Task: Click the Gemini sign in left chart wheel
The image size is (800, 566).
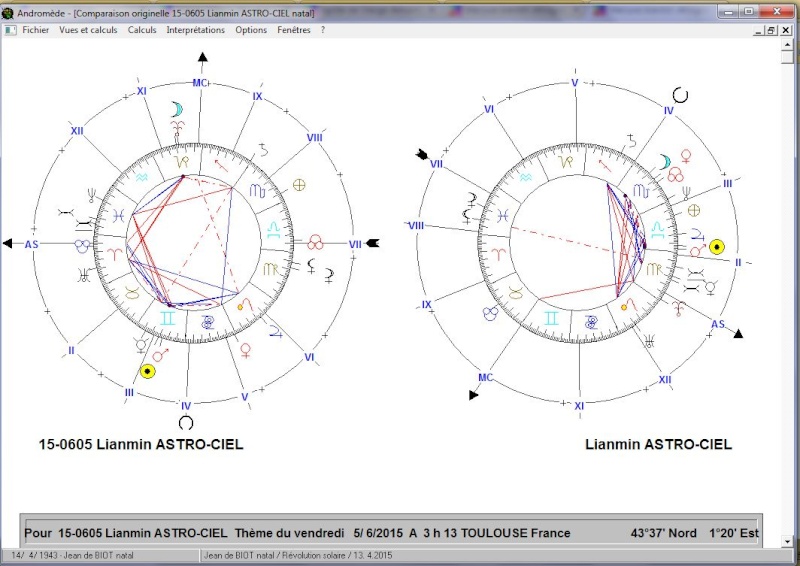Action: (x=167, y=318)
